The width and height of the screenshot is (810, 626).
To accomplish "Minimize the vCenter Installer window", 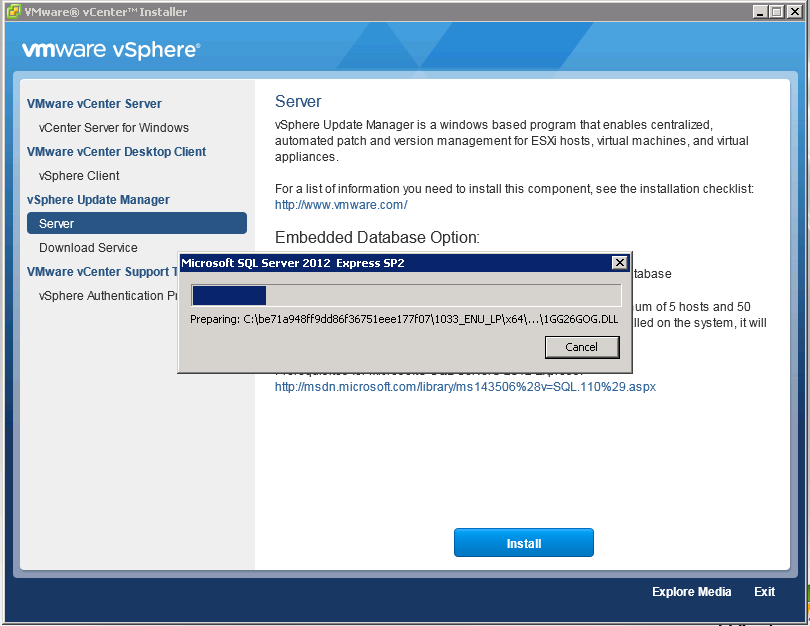I will coord(760,12).
